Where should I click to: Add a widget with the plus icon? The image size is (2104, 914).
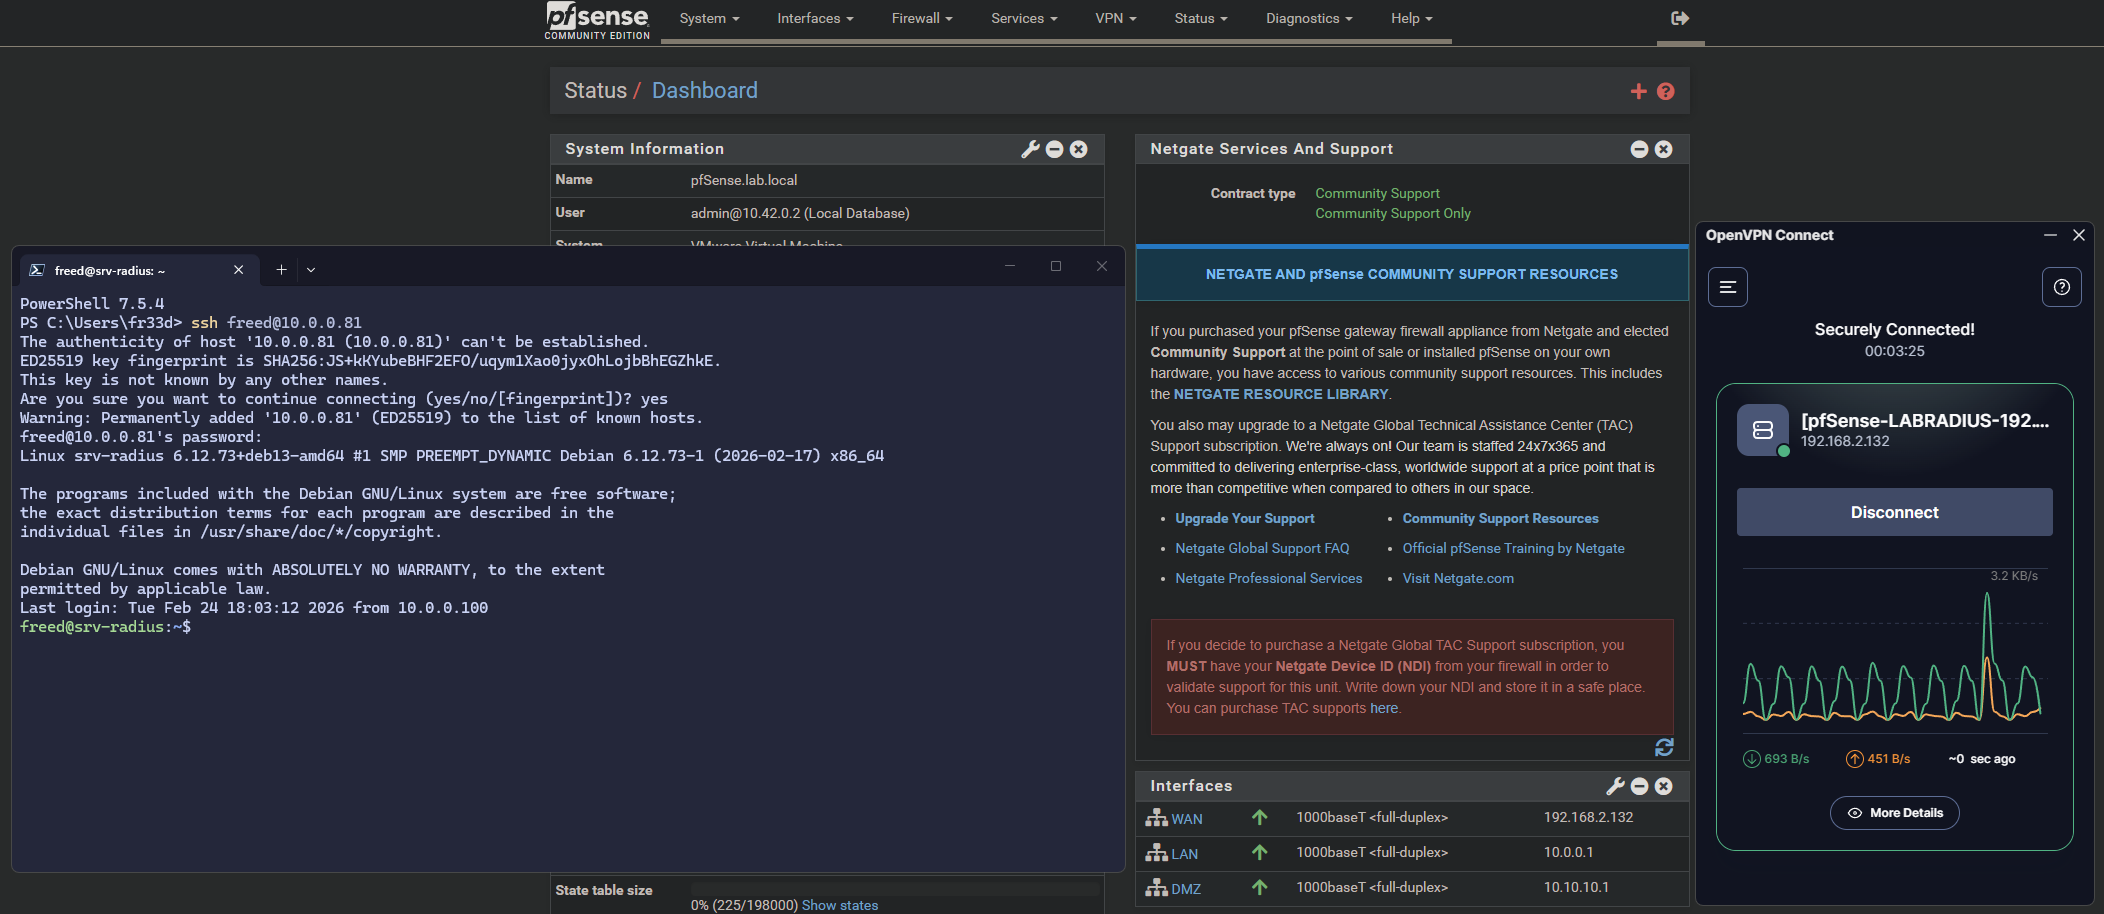[1638, 91]
